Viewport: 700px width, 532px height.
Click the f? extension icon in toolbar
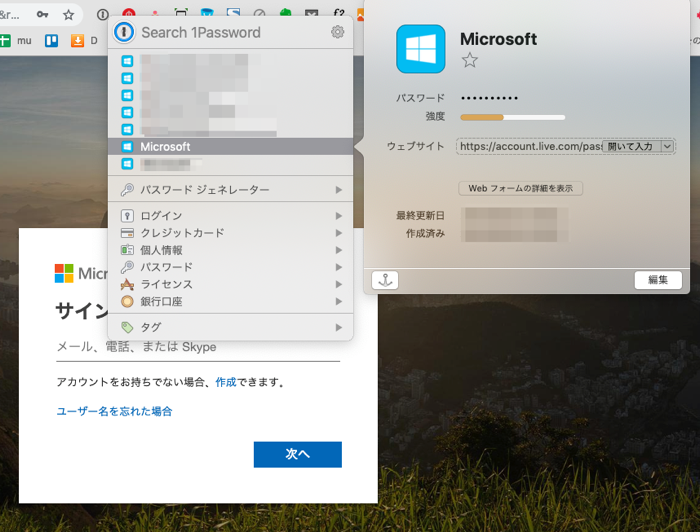point(339,13)
